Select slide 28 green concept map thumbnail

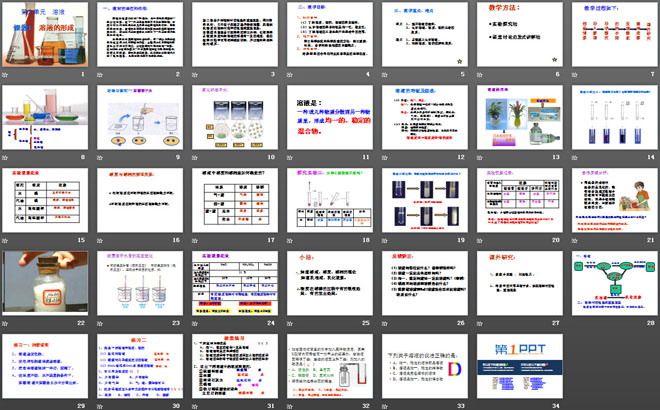coord(615,283)
